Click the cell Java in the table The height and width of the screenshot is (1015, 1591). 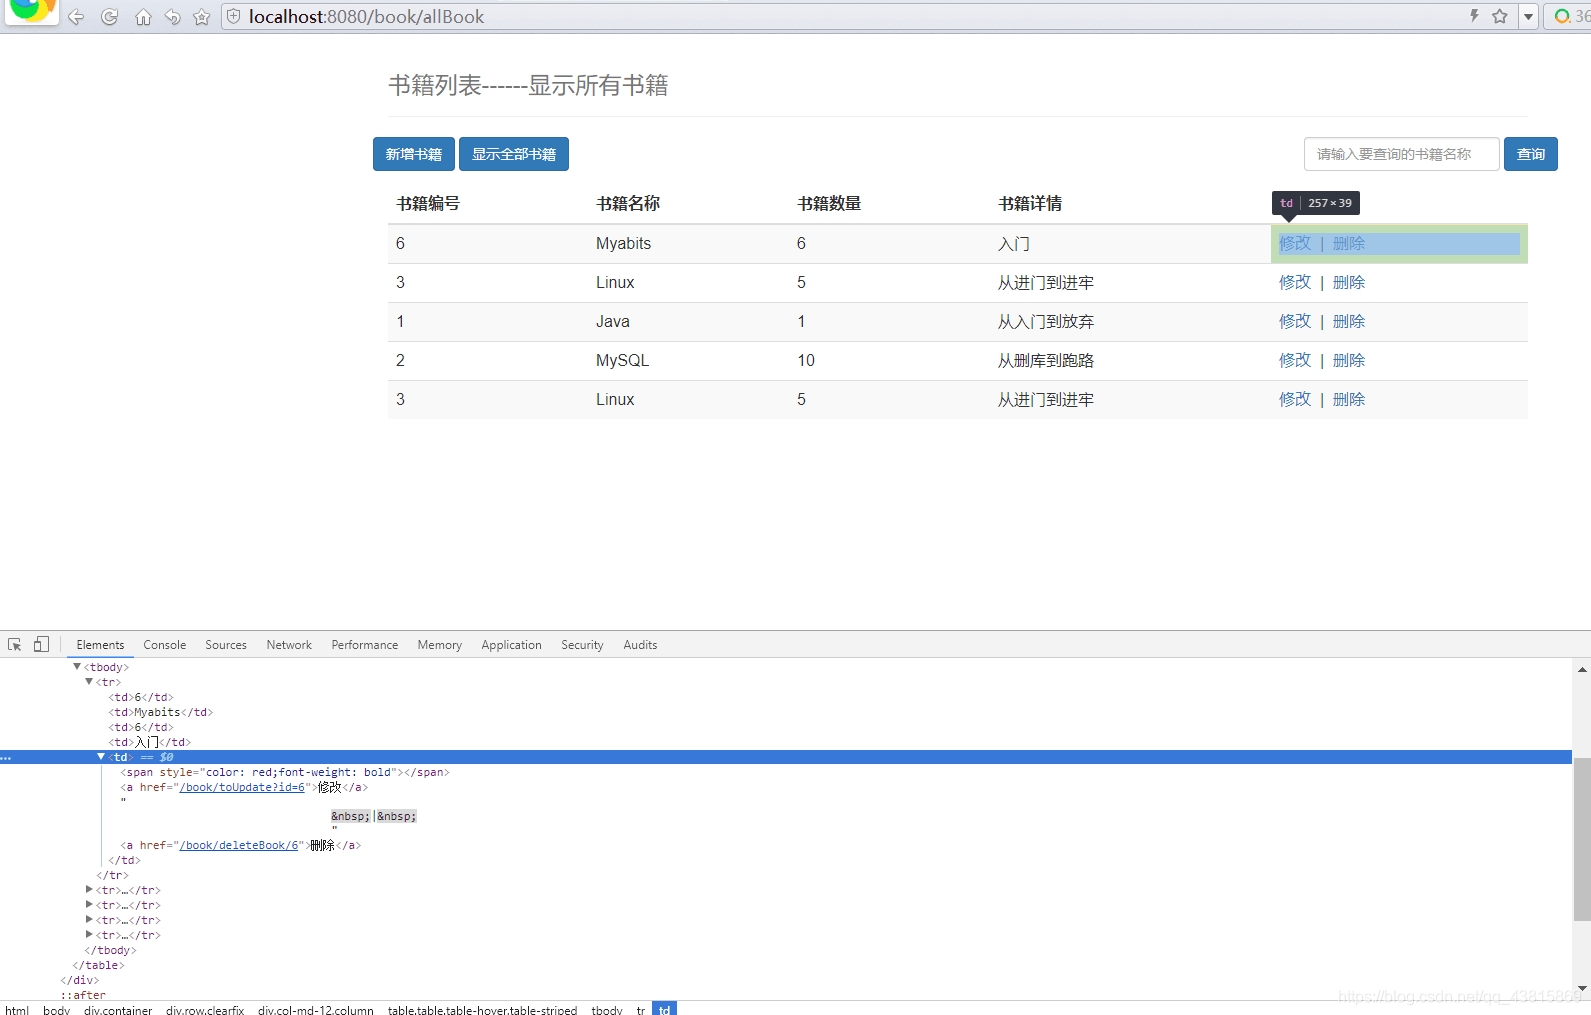coord(612,321)
